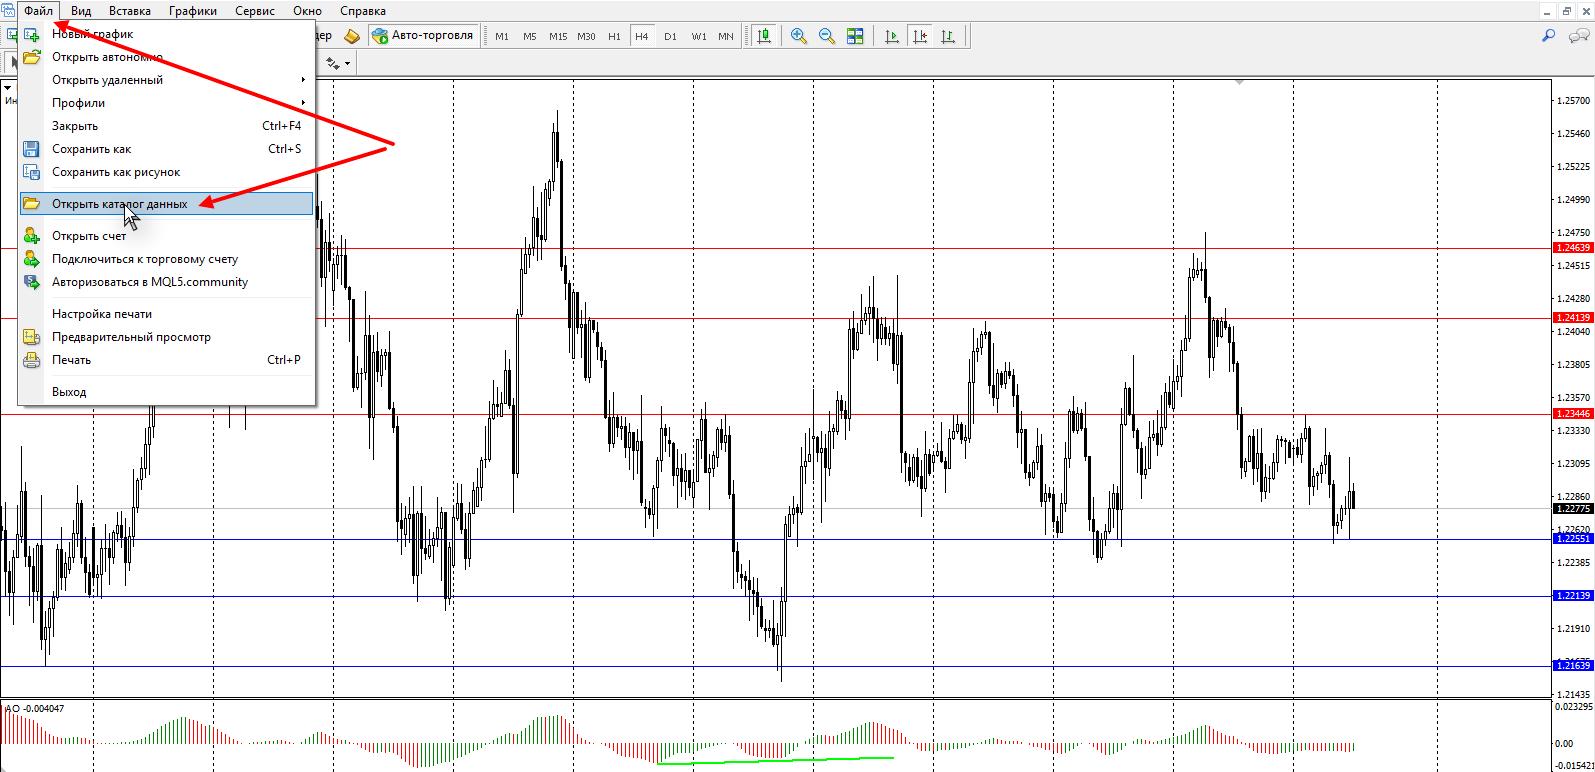Open the arrows tool dropdown
This screenshot has width=1595, height=772.
[x=338, y=63]
